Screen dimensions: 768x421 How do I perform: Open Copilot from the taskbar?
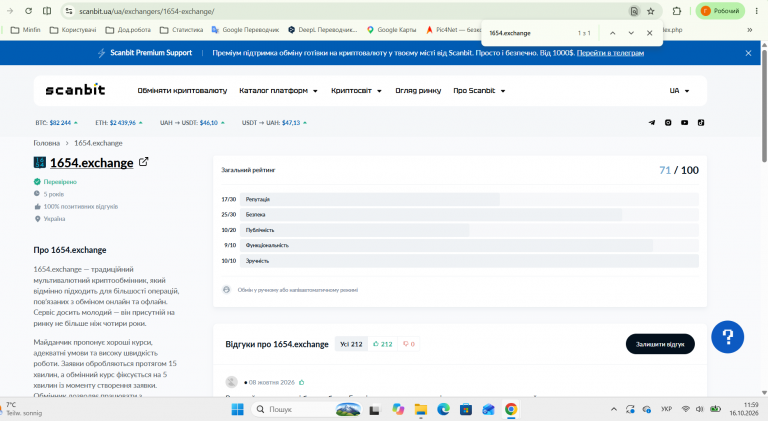click(x=398, y=409)
